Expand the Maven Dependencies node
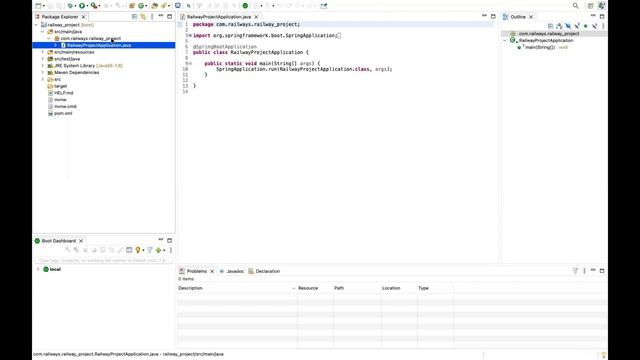This screenshot has height=360, width=640. 42,73
